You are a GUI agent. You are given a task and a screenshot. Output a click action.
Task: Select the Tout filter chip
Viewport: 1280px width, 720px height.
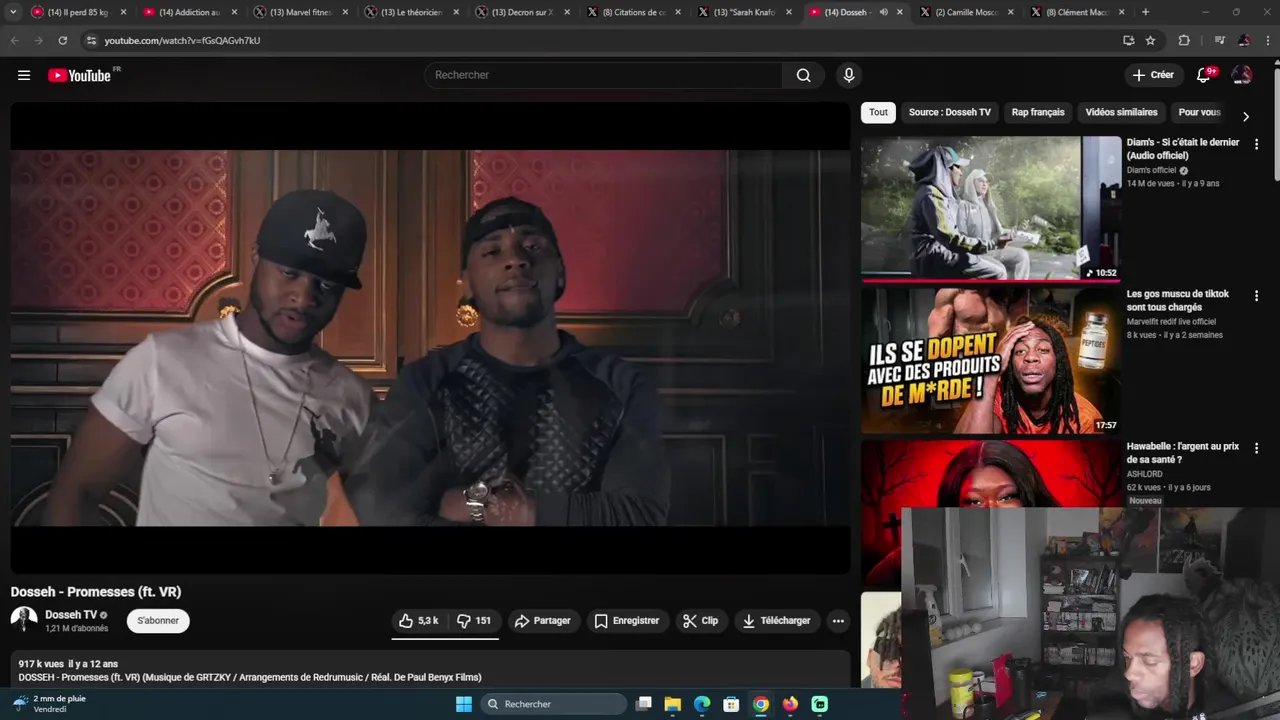878,112
